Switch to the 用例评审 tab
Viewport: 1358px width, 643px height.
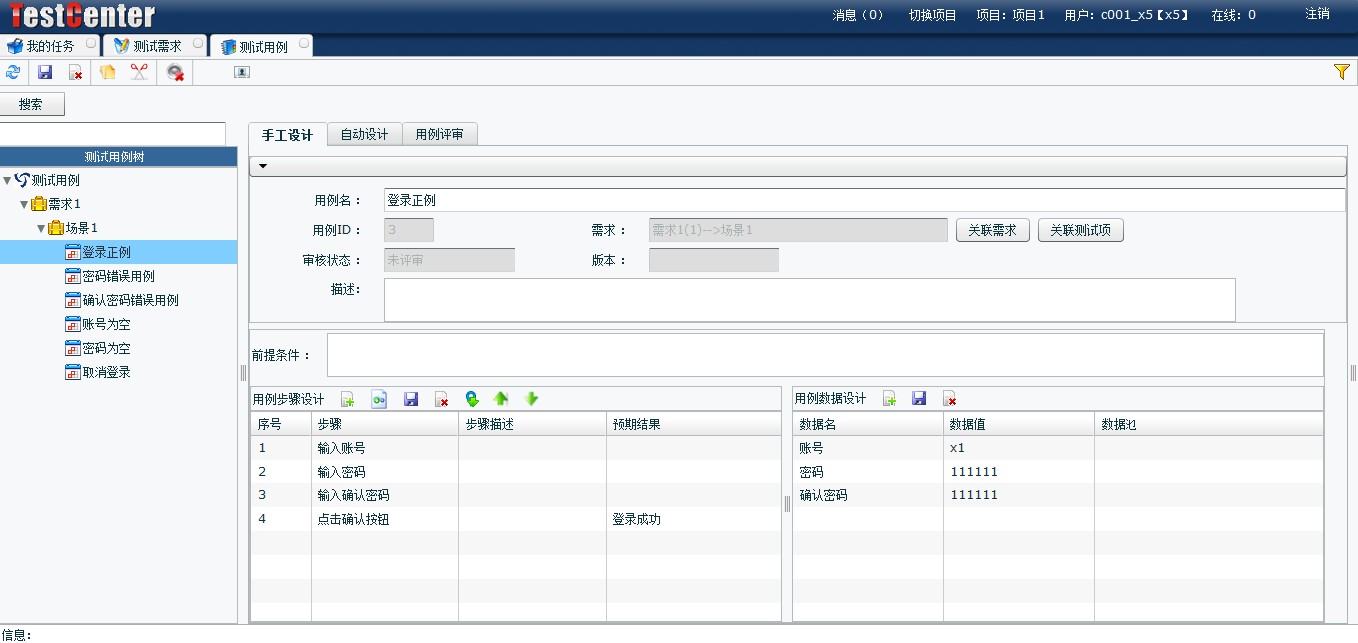click(x=439, y=134)
